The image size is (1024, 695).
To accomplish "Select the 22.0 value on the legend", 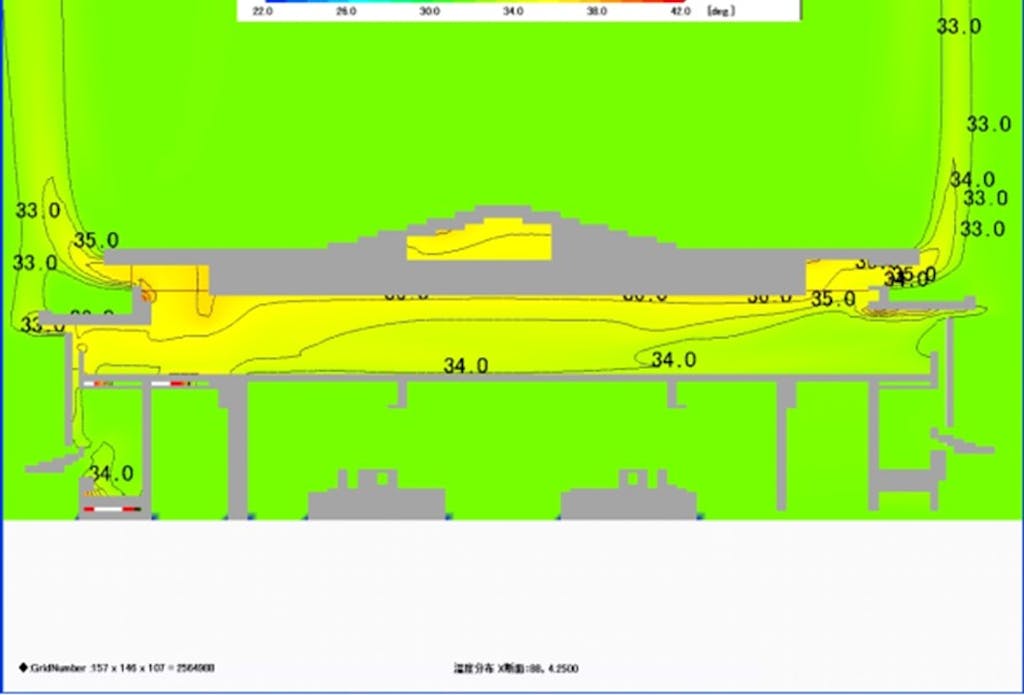I will click(264, 11).
